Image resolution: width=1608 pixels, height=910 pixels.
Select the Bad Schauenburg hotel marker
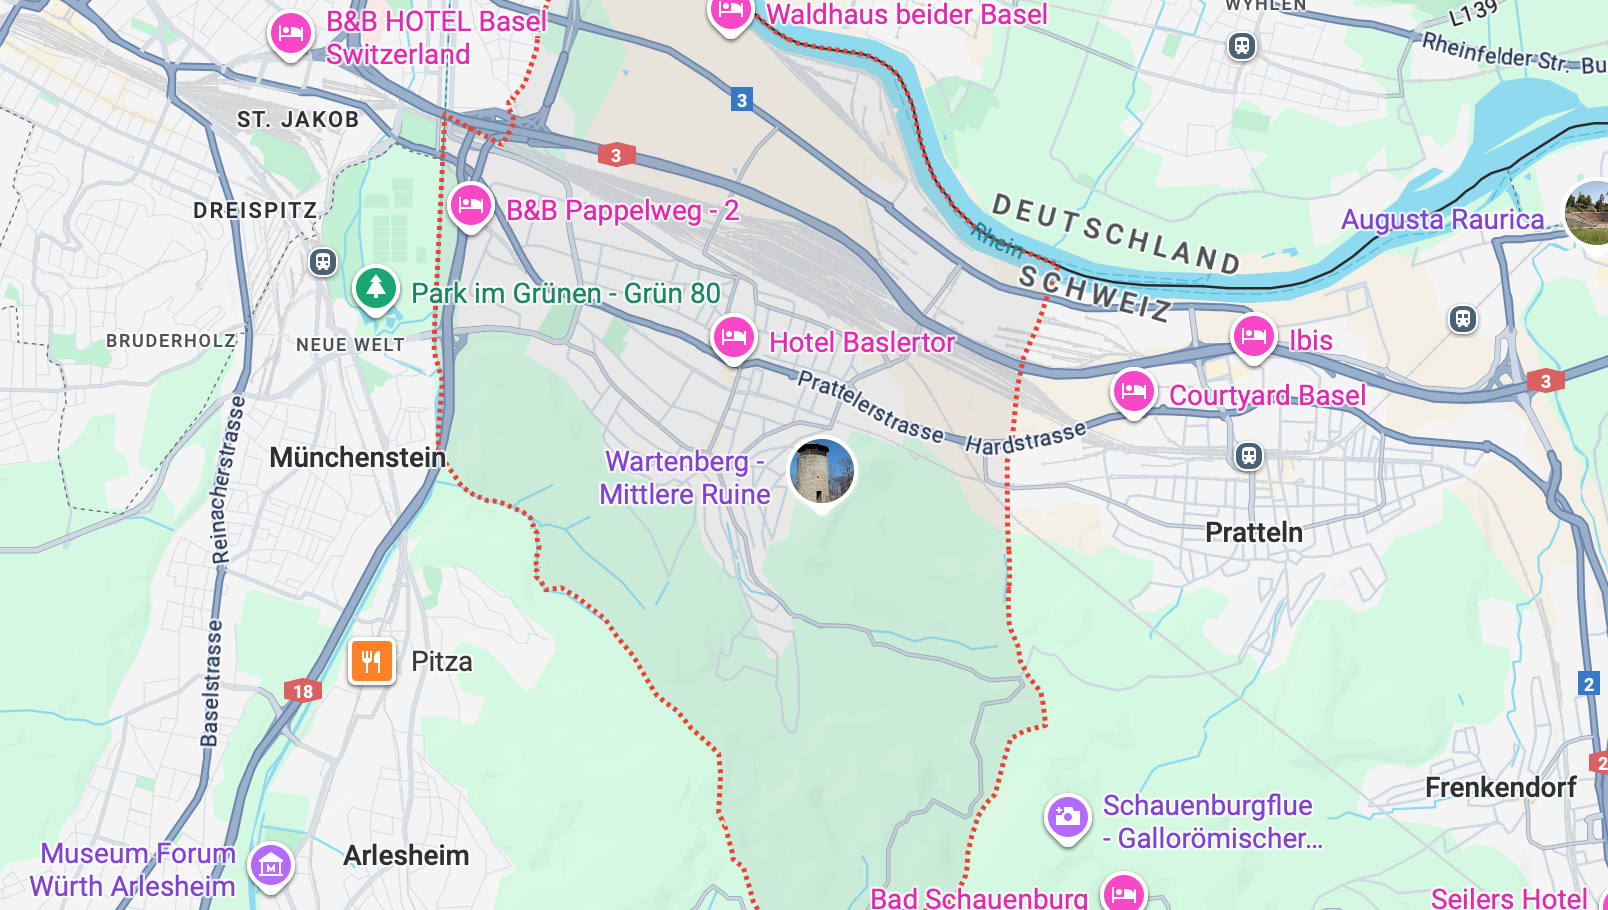(1123, 892)
